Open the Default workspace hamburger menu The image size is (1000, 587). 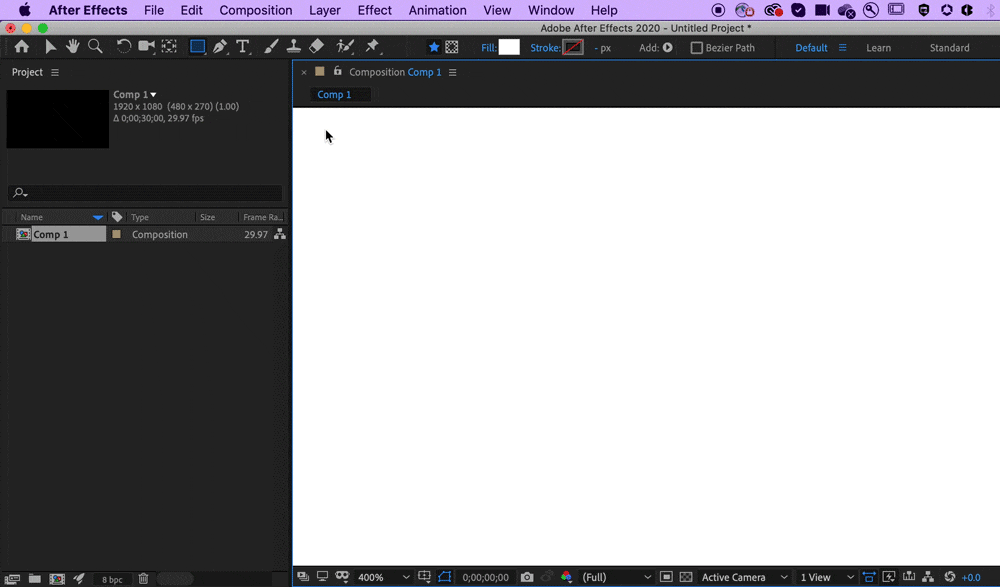click(x=842, y=48)
